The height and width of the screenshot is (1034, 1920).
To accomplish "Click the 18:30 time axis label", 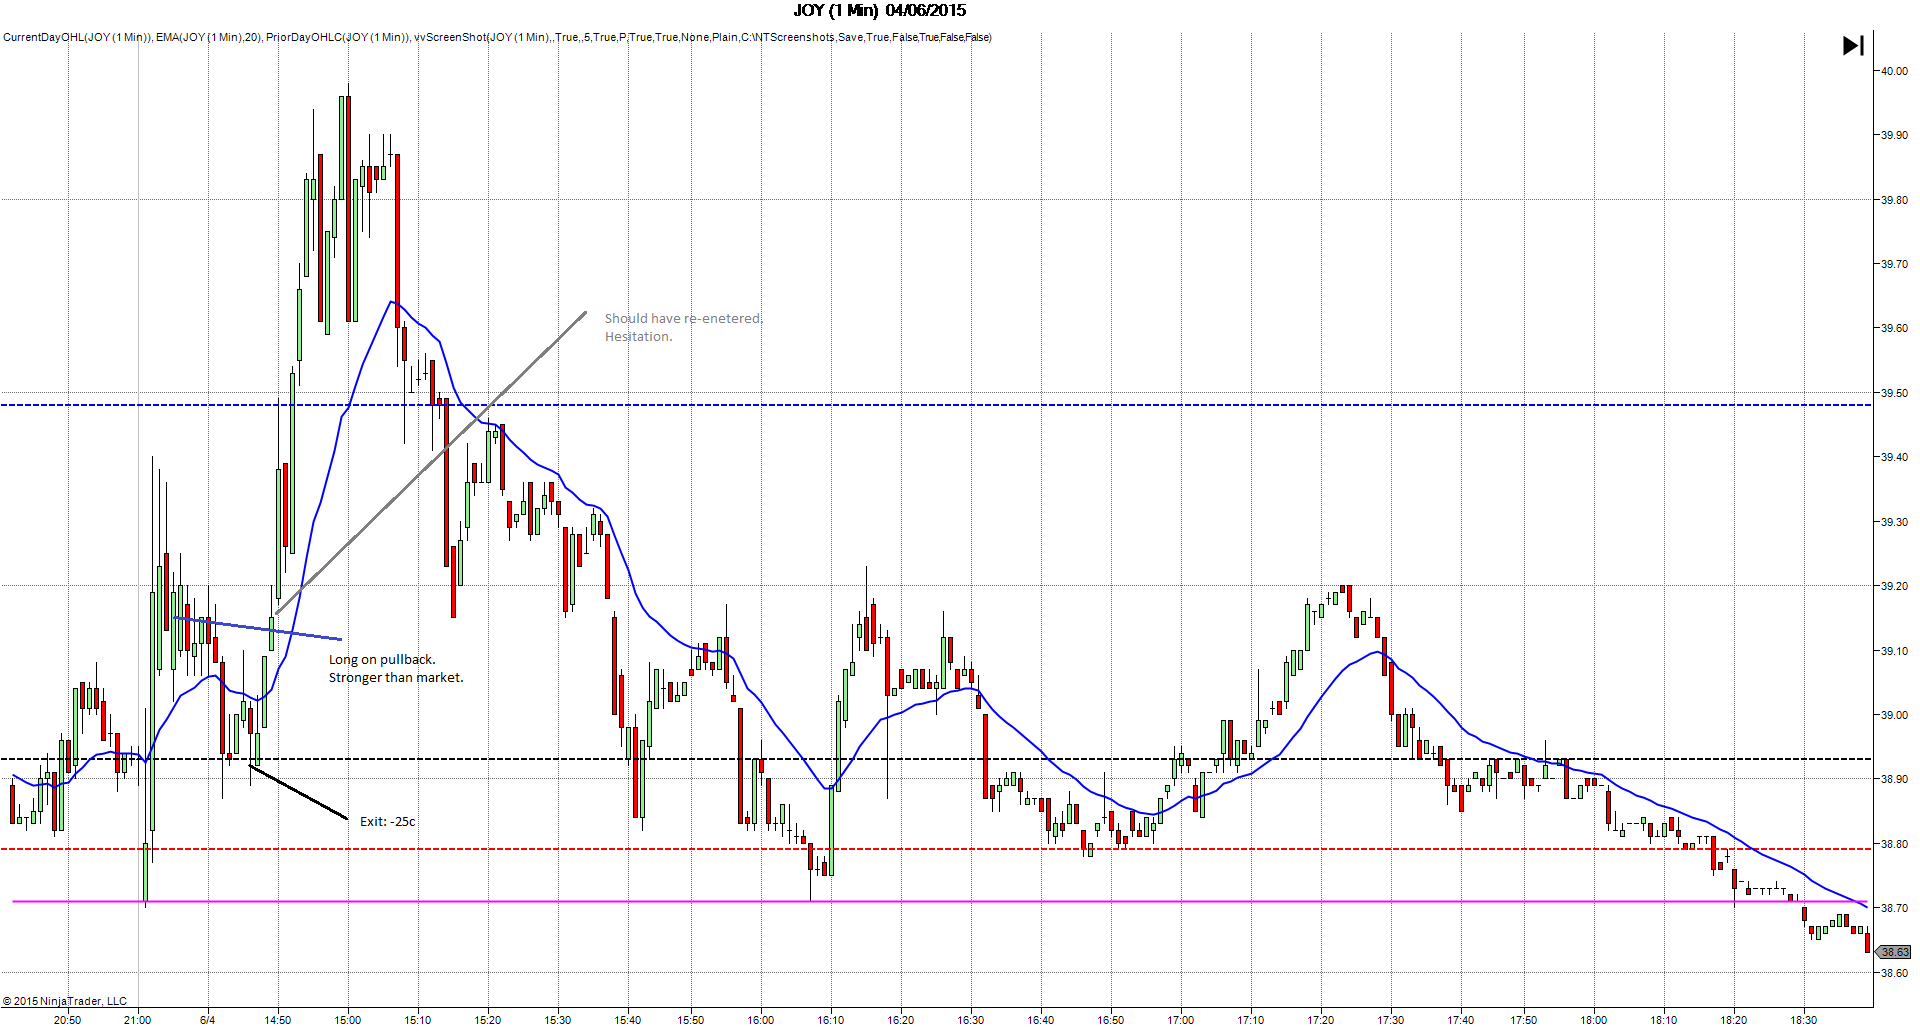I will pos(1804,1020).
